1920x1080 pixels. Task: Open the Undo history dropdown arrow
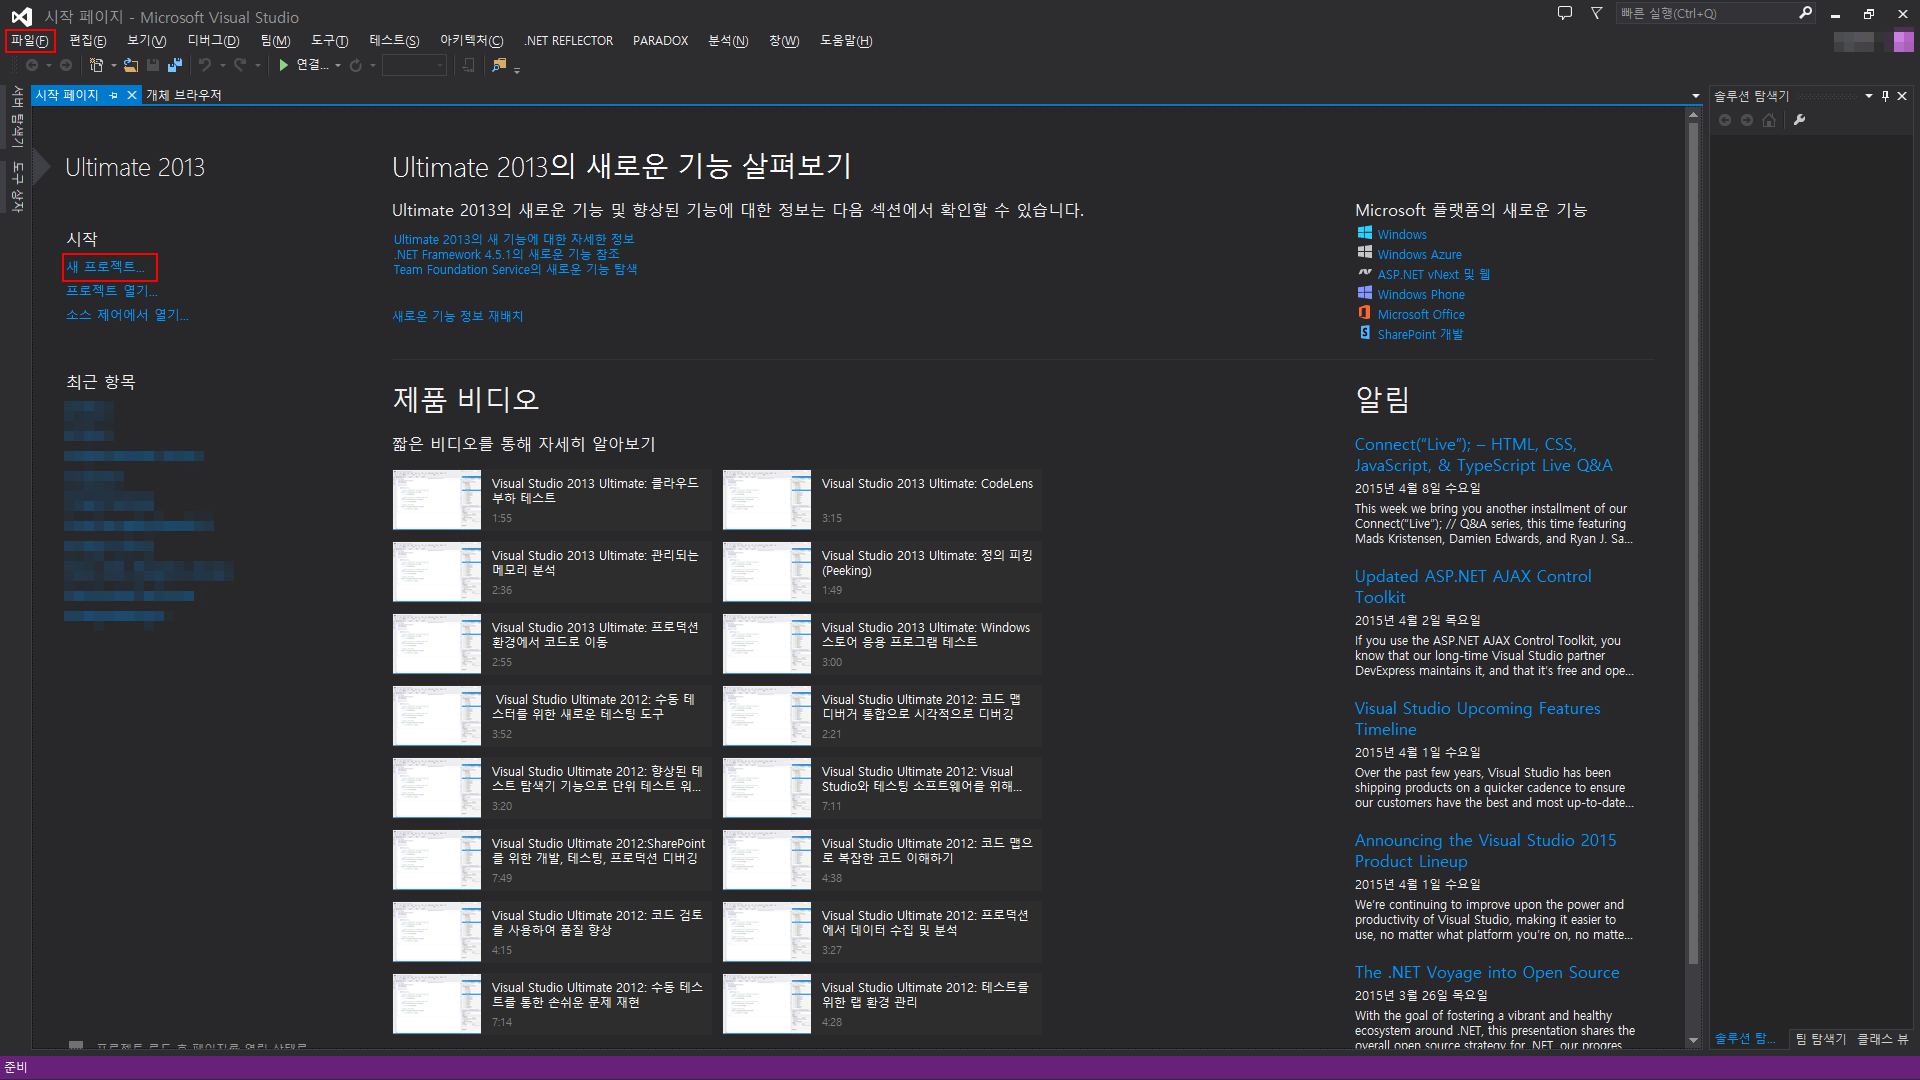[x=222, y=66]
